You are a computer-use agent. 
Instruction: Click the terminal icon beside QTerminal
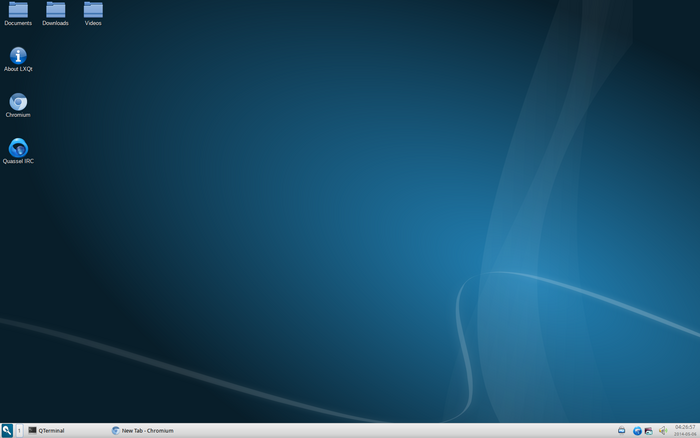point(32,430)
